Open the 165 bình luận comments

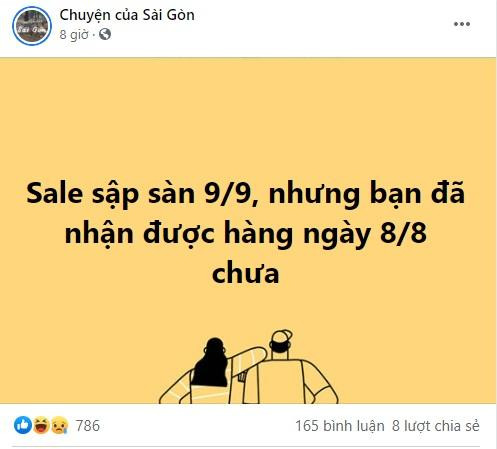[x=340, y=426]
